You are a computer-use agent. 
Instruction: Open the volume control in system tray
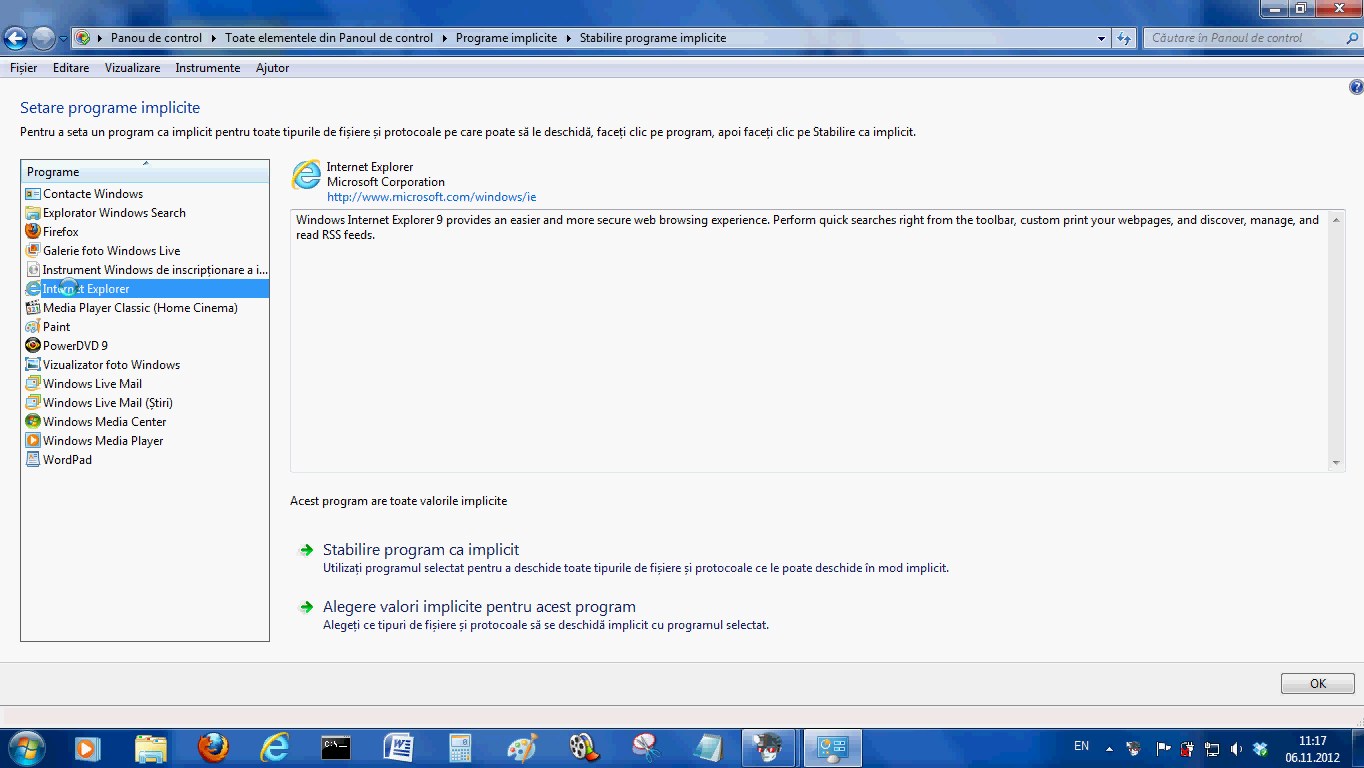(1236, 748)
